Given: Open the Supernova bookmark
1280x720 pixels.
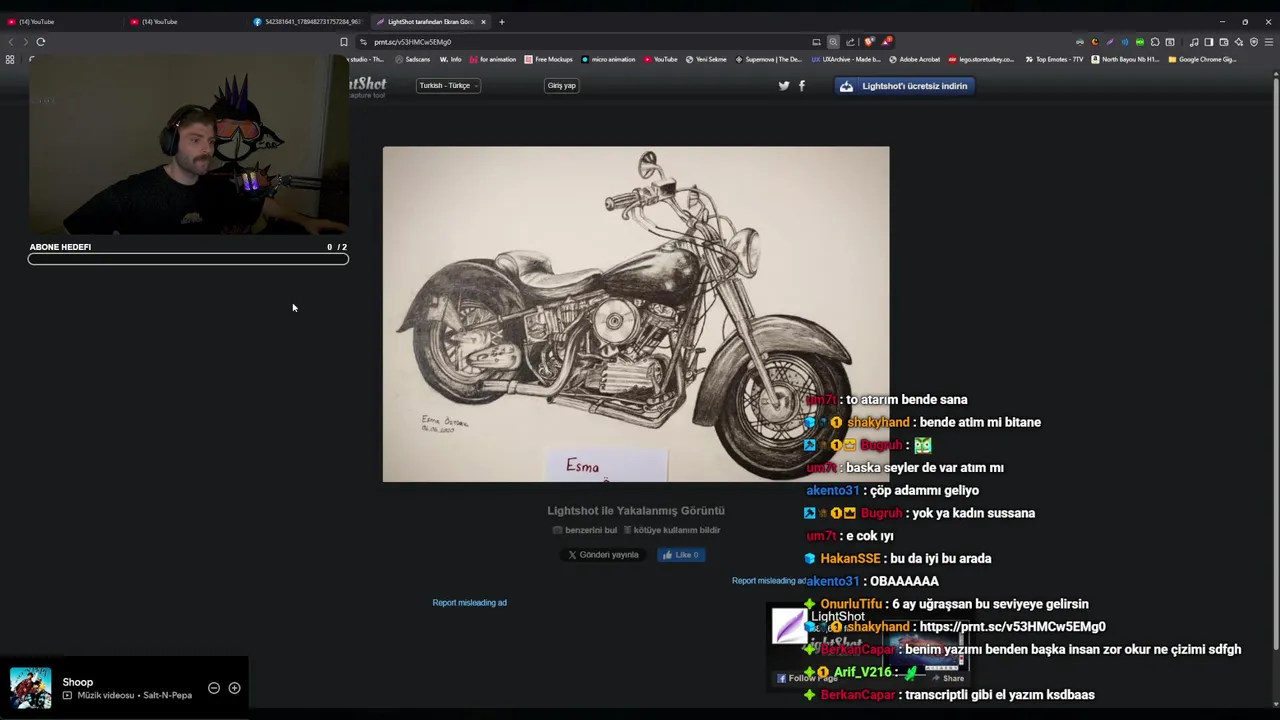Looking at the screenshot, I should (x=769, y=60).
